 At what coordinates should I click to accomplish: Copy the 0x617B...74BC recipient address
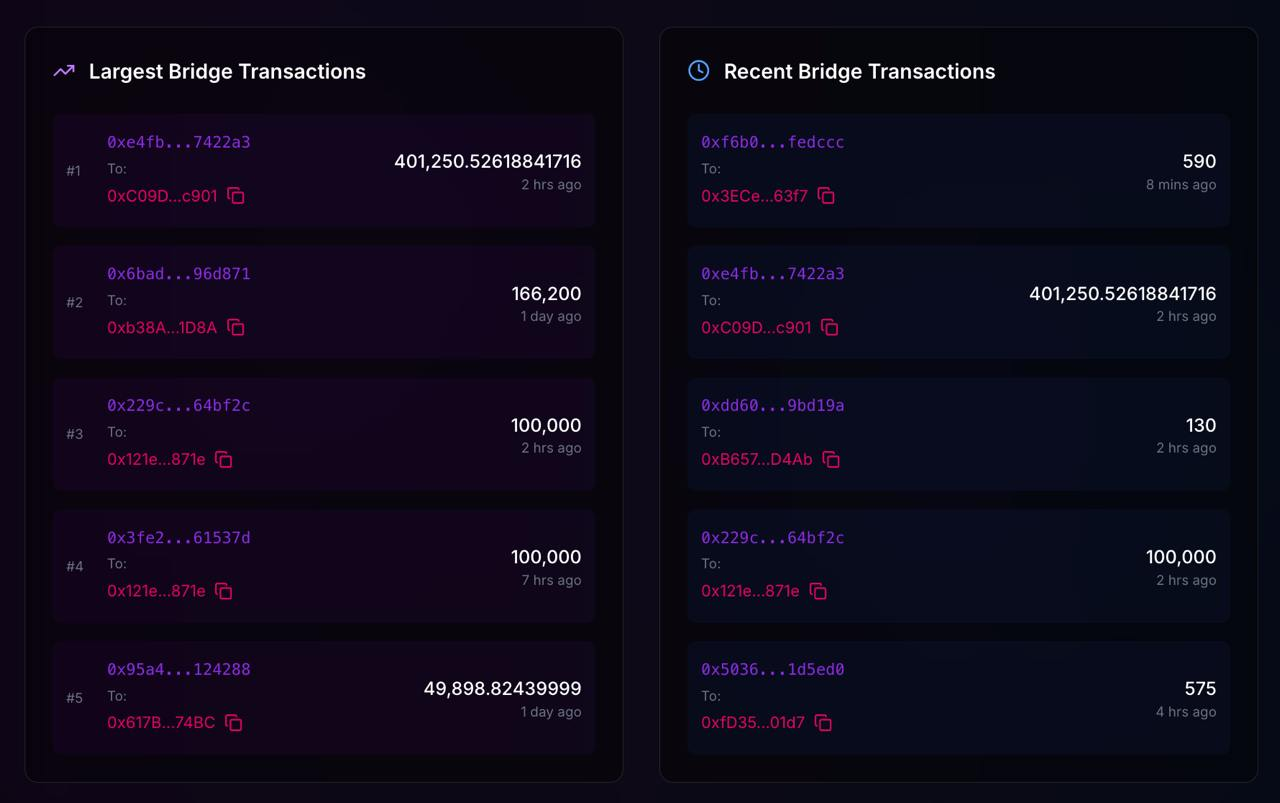pos(234,723)
